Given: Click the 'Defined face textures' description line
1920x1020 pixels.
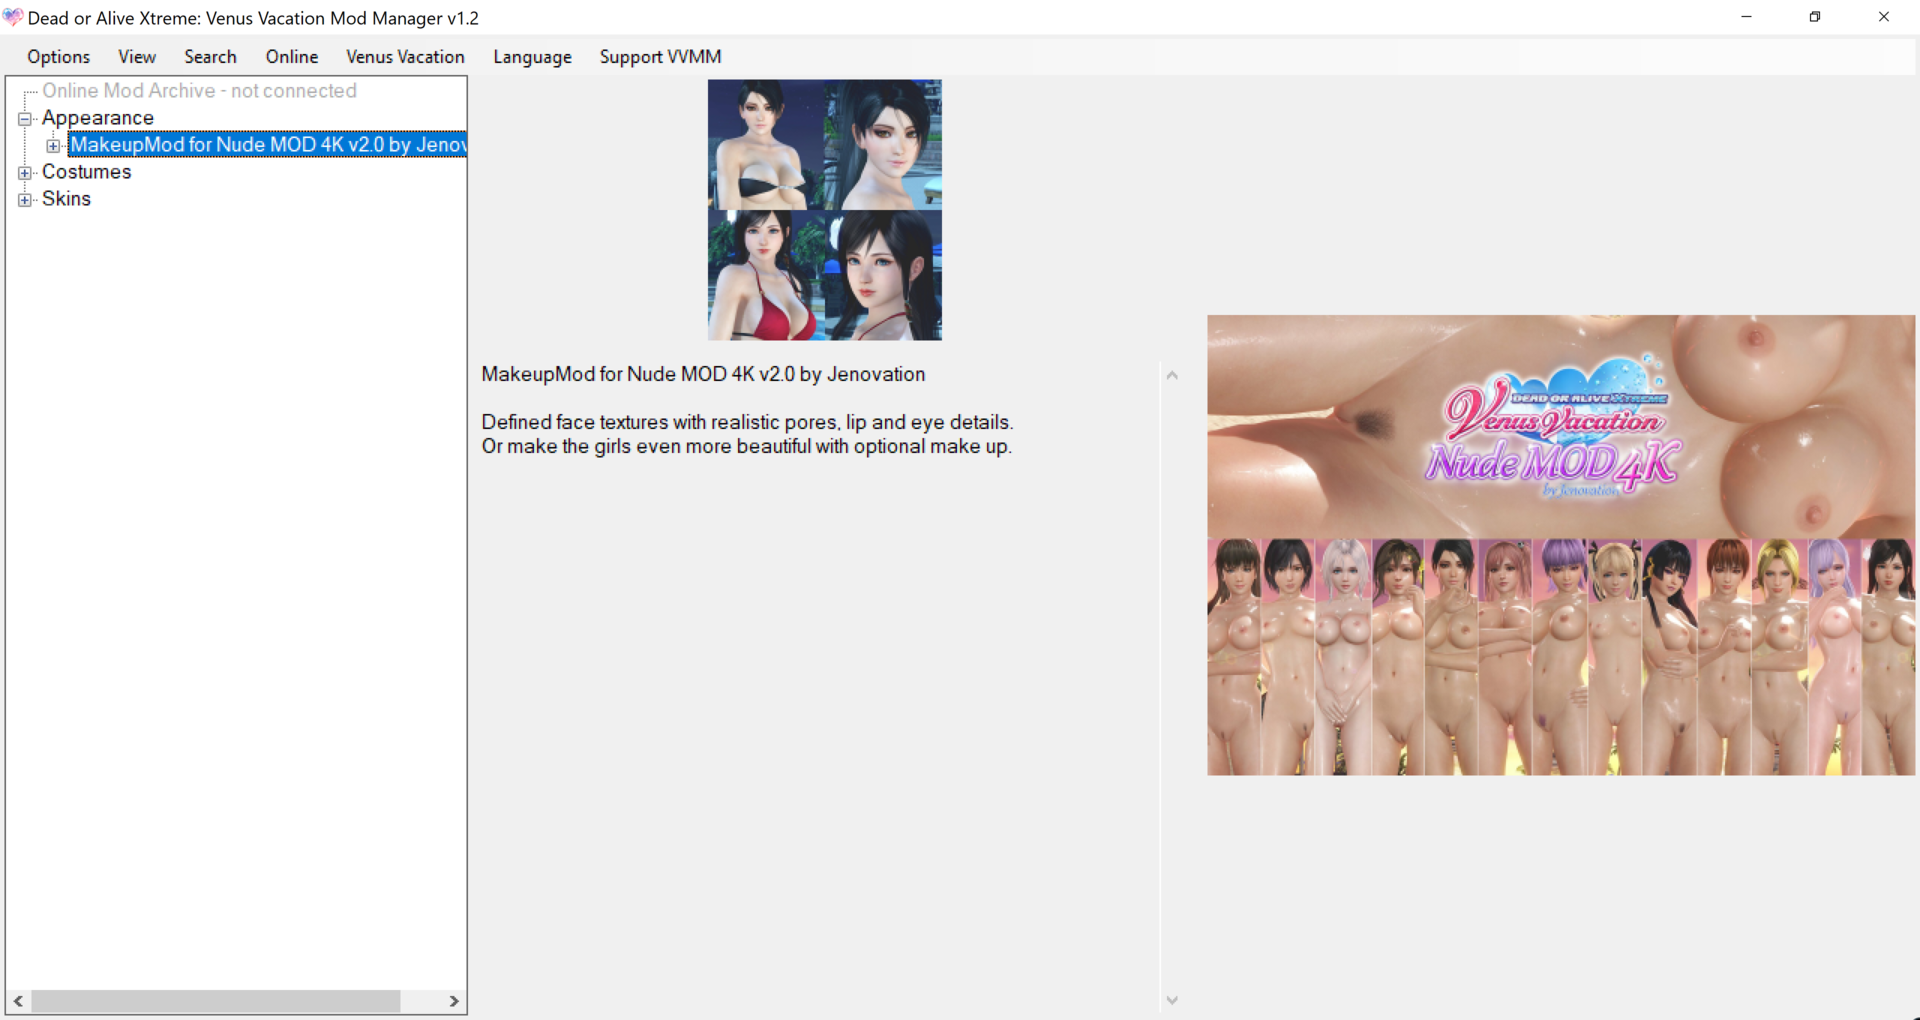Looking at the screenshot, I should 747,422.
